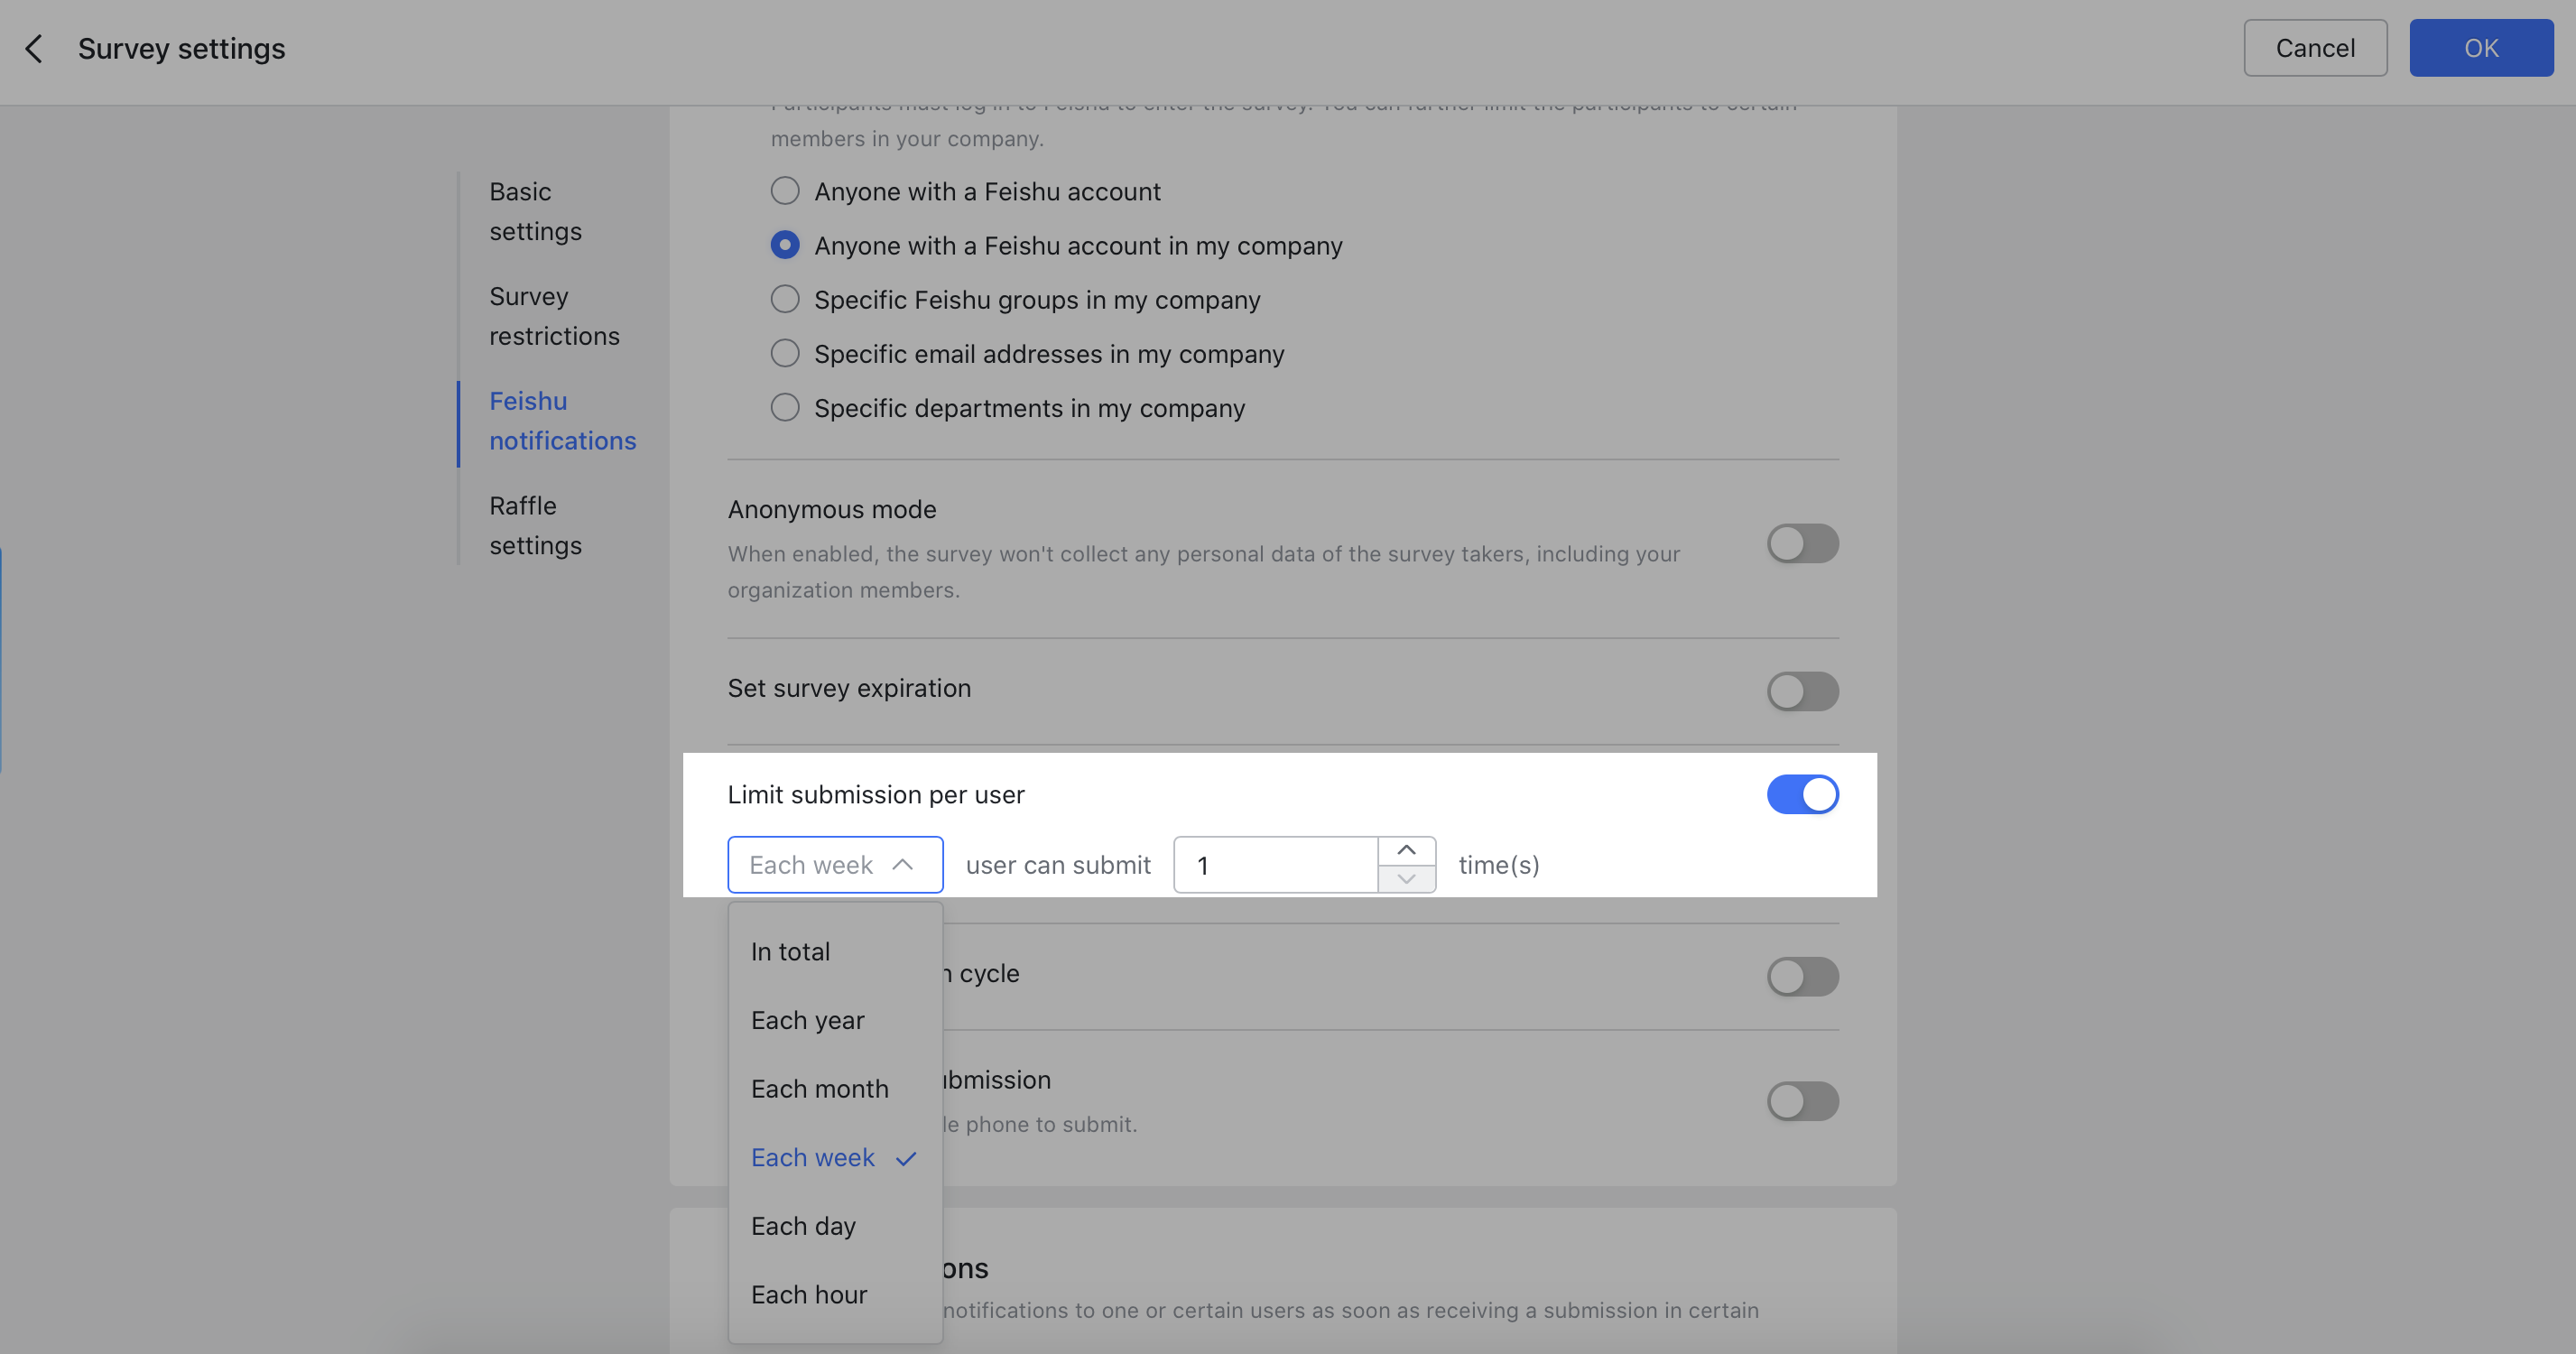Select In total from the dropdown options
Screen dimensions: 2576x1354
coord(790,950)
